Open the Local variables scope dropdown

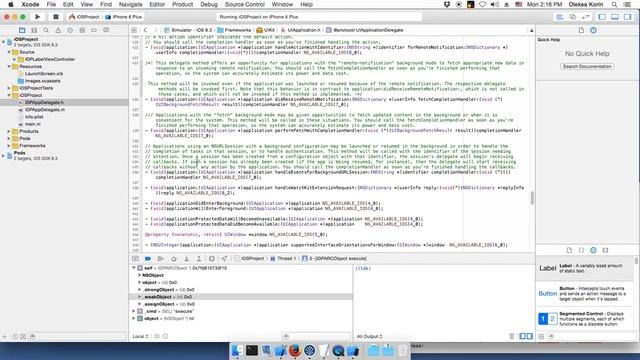click(140, 336)
